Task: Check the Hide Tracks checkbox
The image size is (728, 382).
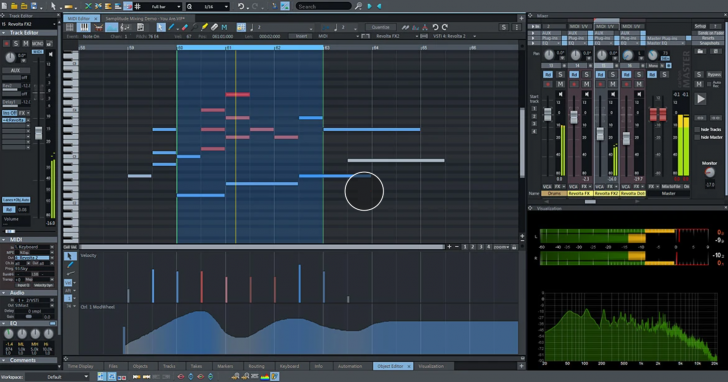Action: (697, 129)
